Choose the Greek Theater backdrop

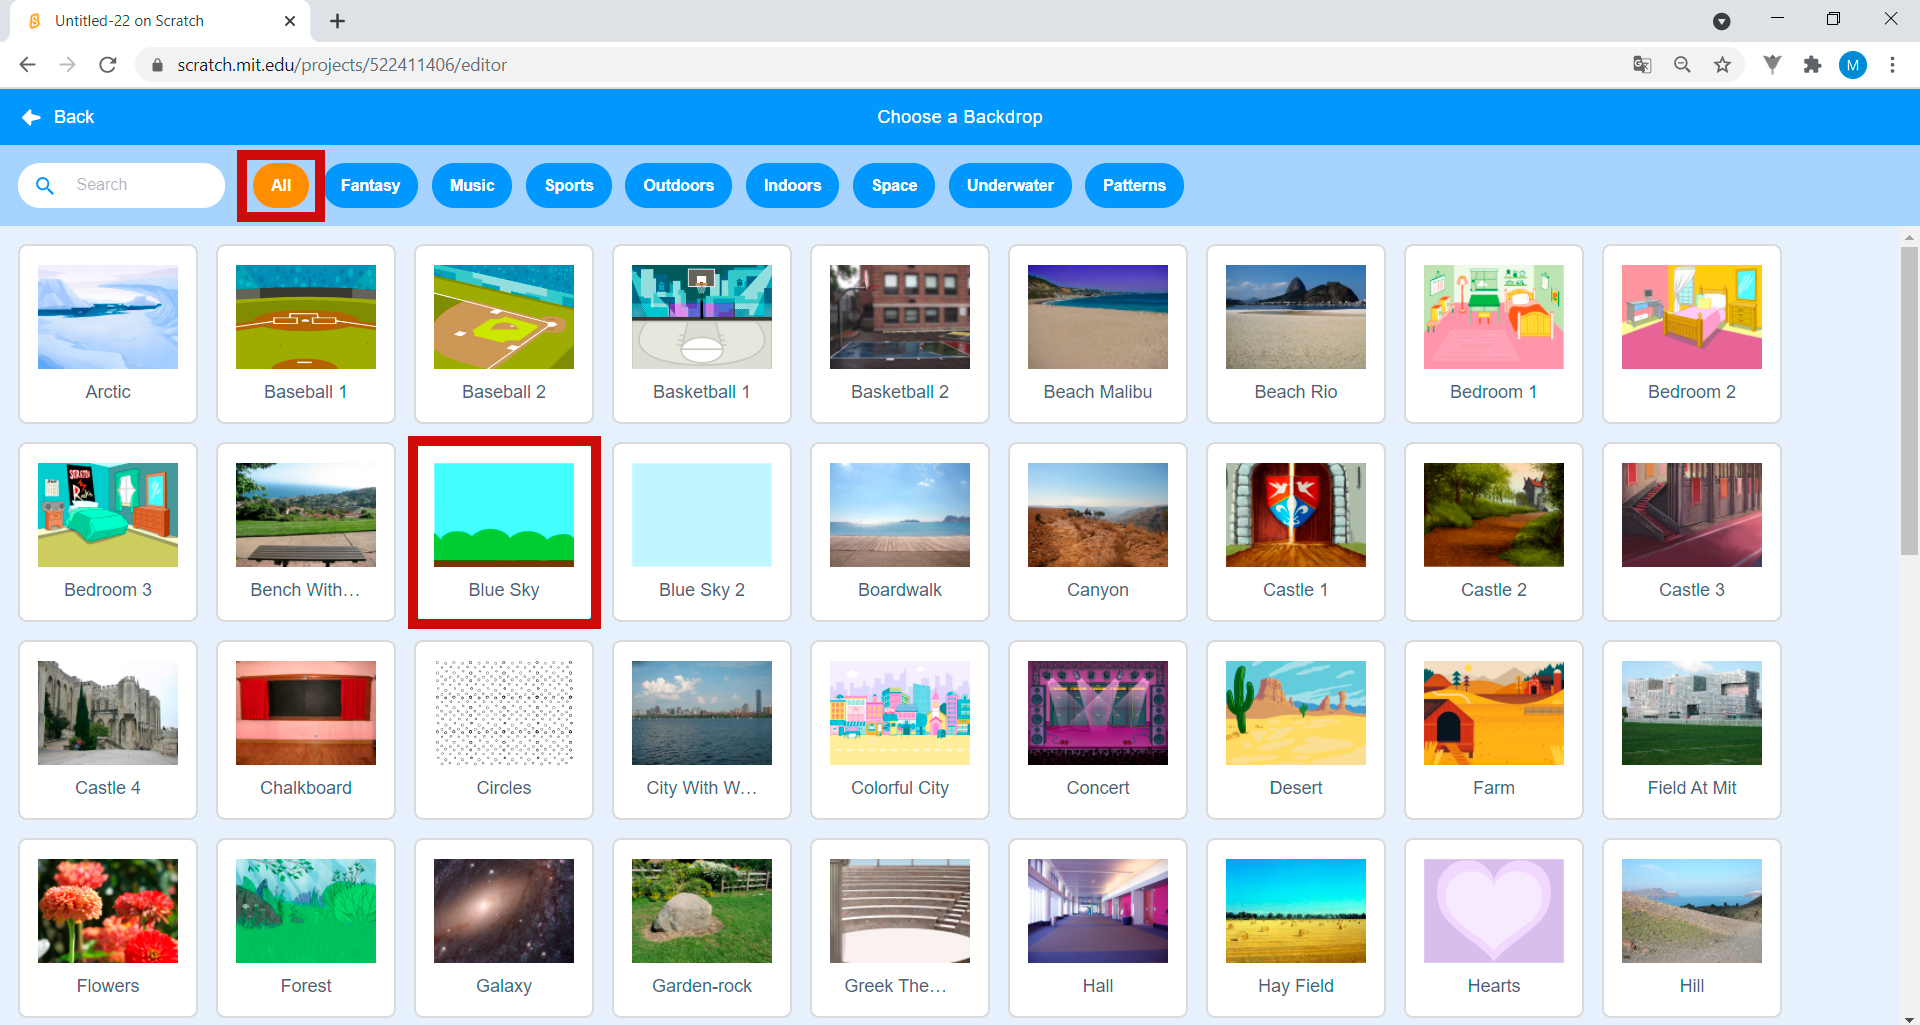(x=900, y=928)
